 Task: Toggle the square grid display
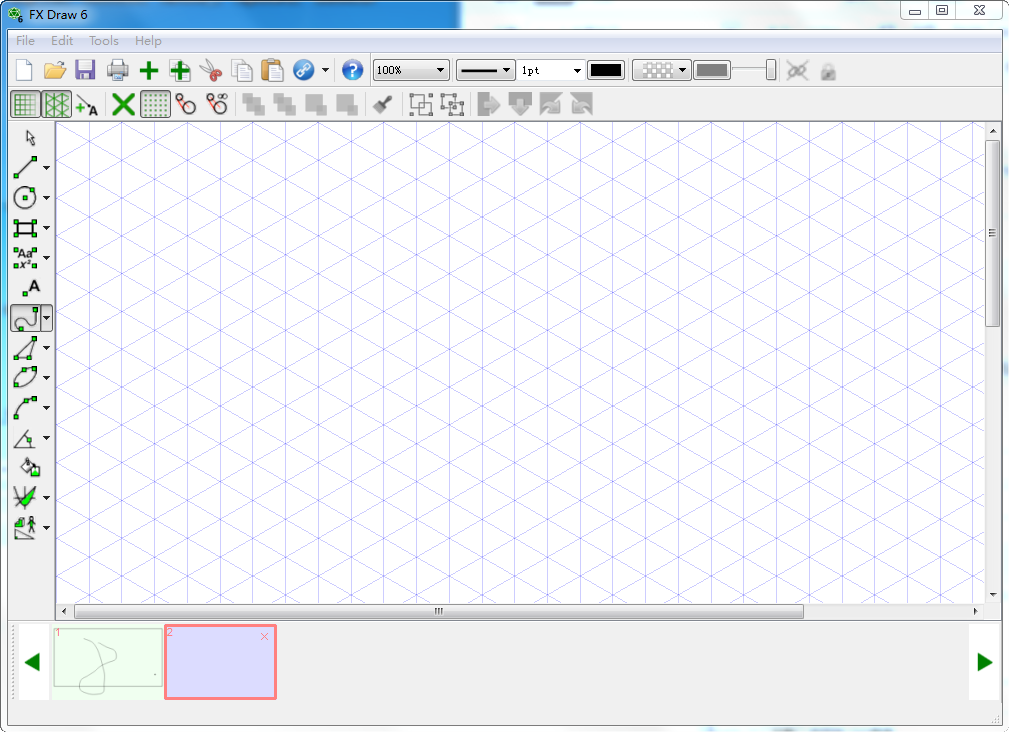coord(25,103)
